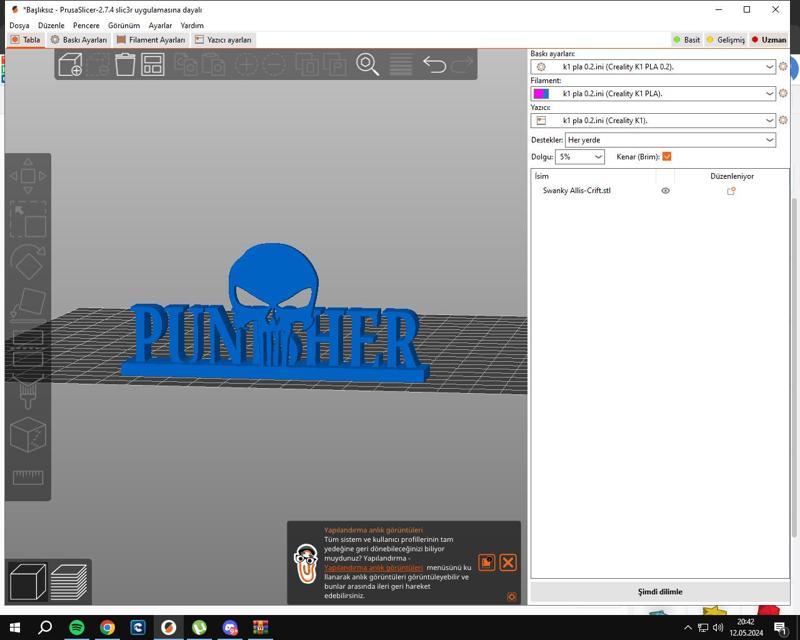
Task: Open Spotify from the taskbar
Action: click(x=77, y=627)
